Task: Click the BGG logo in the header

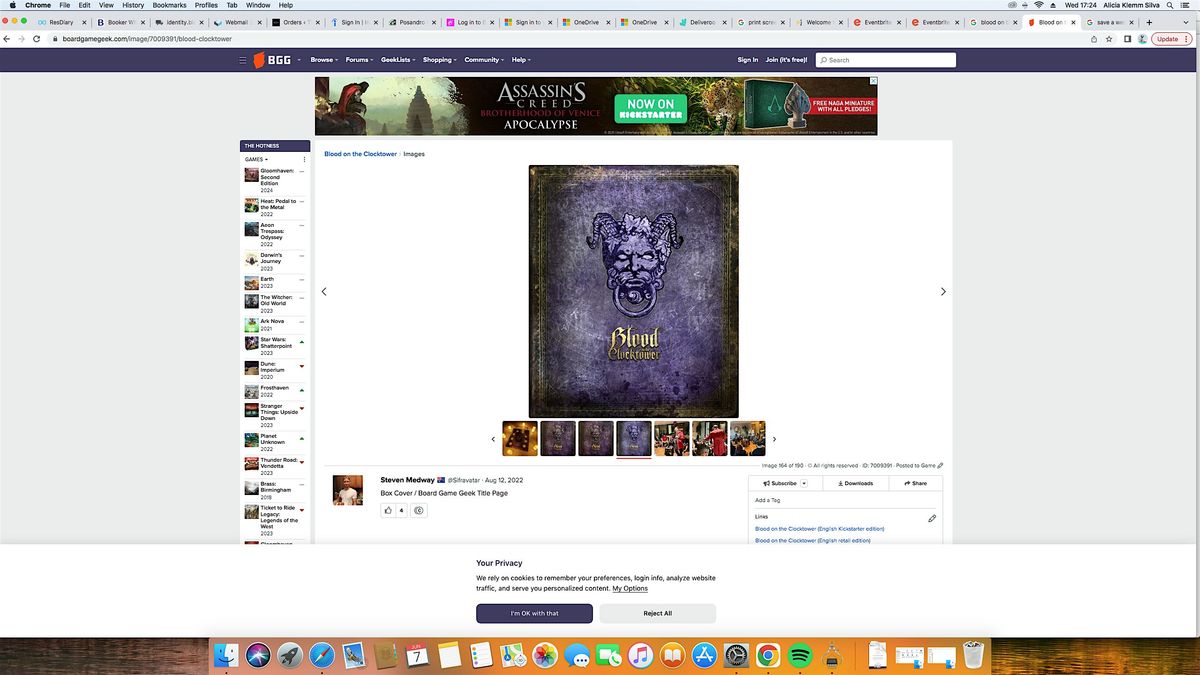Action: click(x=272, y=60)
